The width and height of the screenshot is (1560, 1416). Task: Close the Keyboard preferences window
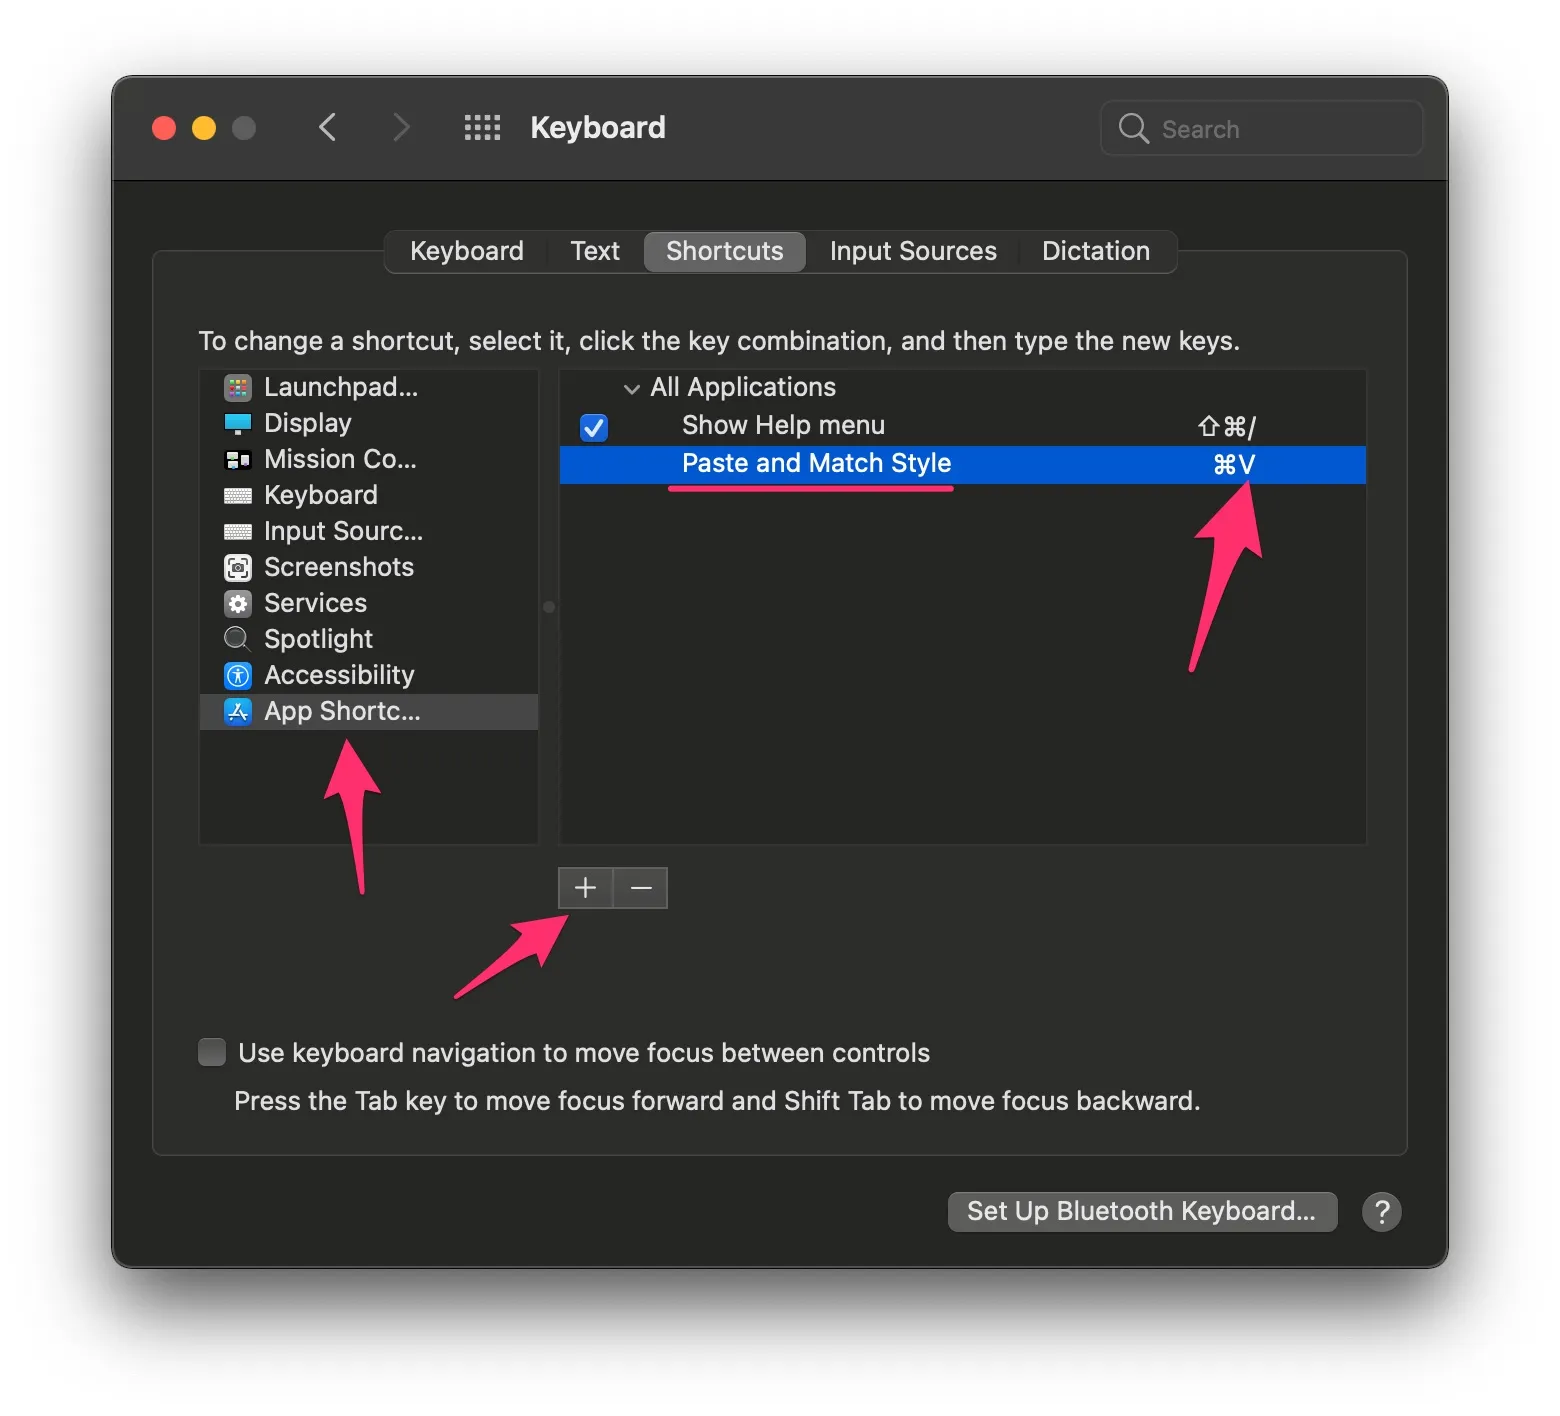coord(164,128)
